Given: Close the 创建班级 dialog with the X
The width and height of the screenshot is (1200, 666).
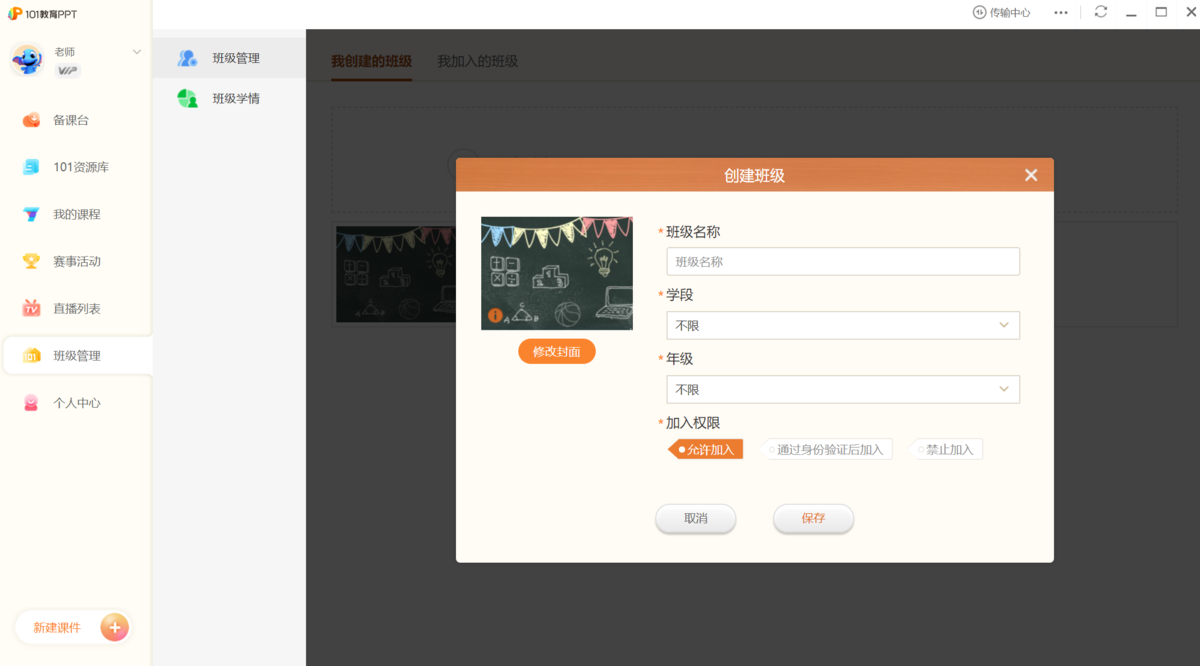Looking at the screenshot, I should click(x=1031, y=175).
